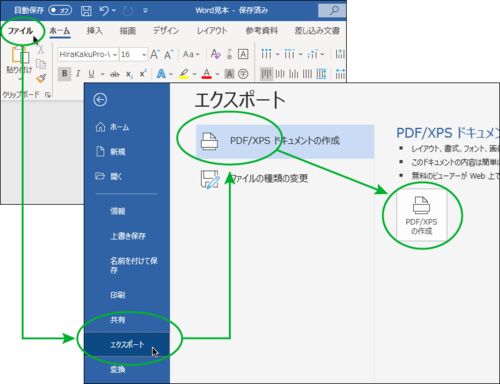Open the Bullets dropdown arrow
The height and width of the screenshot is (384, 500).
tap(277, 54)
